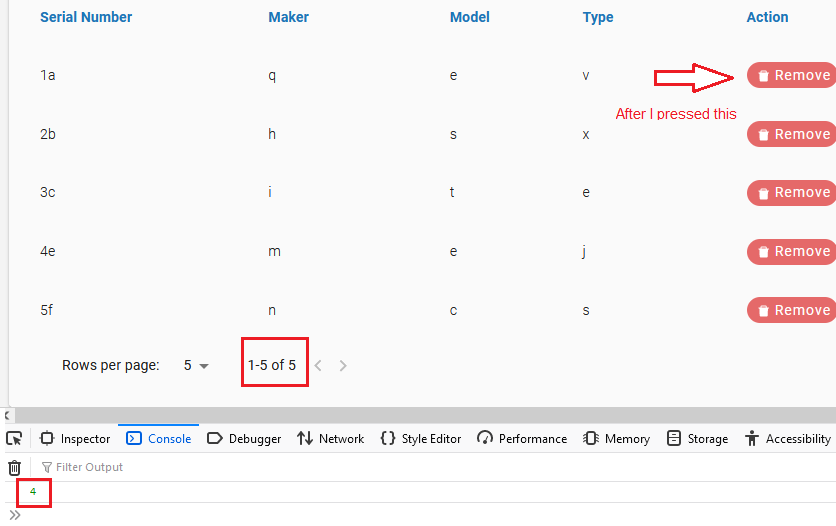Viewport: 836px width, 526px height.
Task: Click the Rows per page label
Action: 111,365
